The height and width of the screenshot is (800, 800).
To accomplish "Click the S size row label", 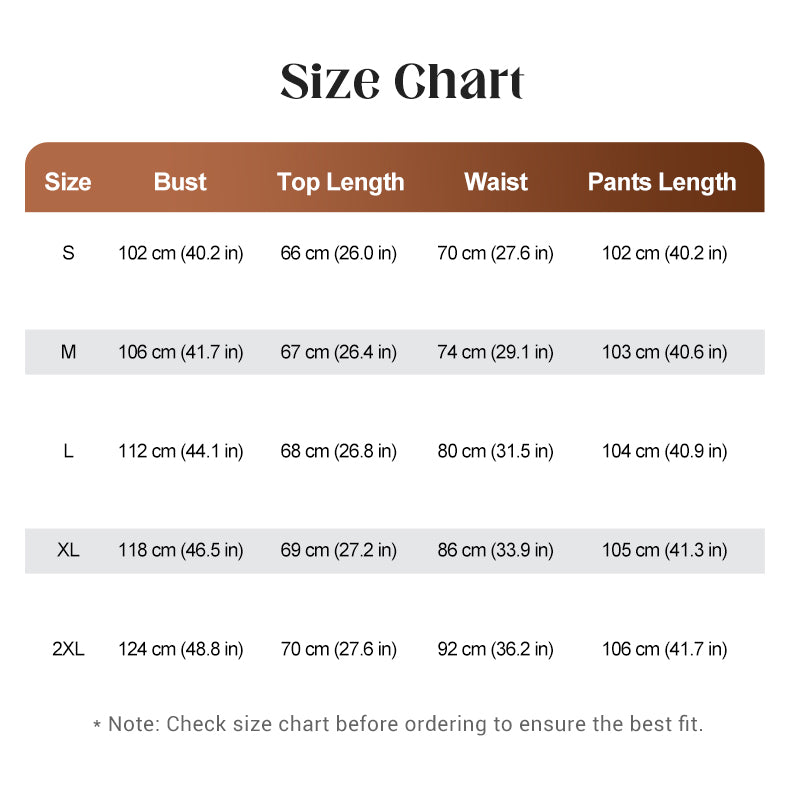I will point(68,253).
